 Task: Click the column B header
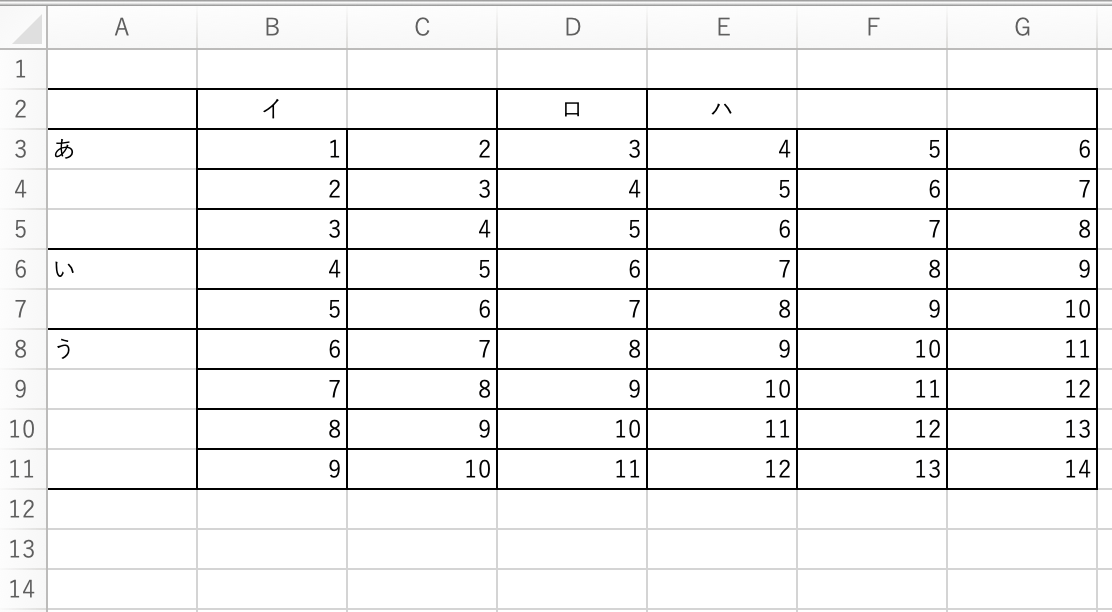point(272,29)
